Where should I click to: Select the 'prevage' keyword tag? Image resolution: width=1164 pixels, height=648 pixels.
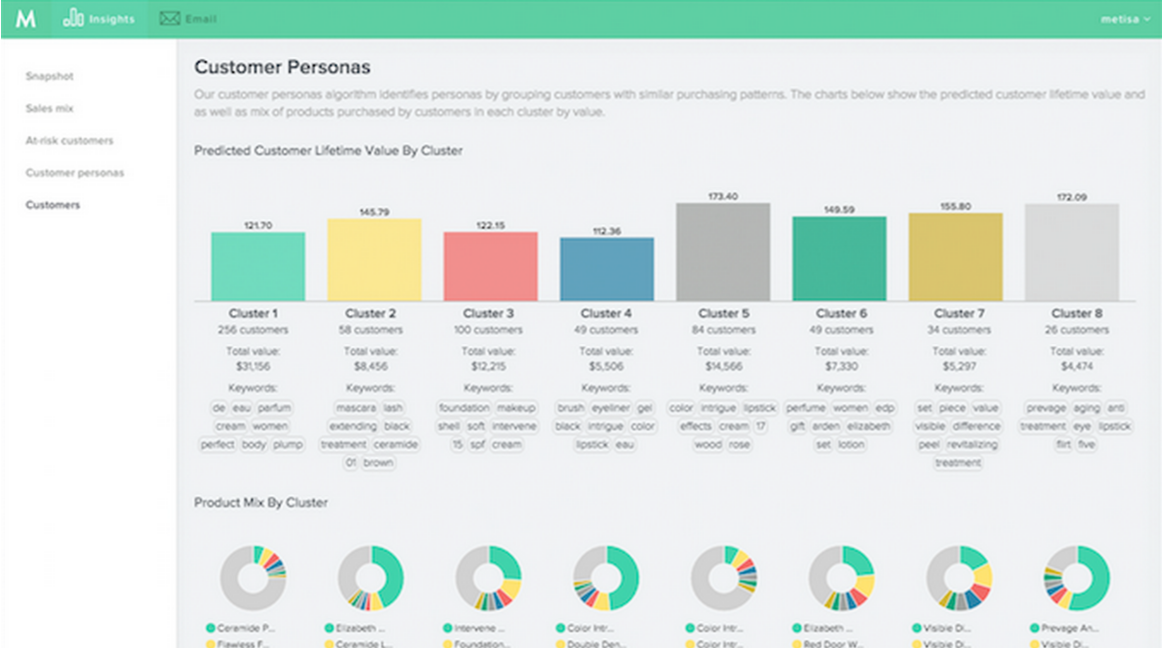pos(1047,408)
